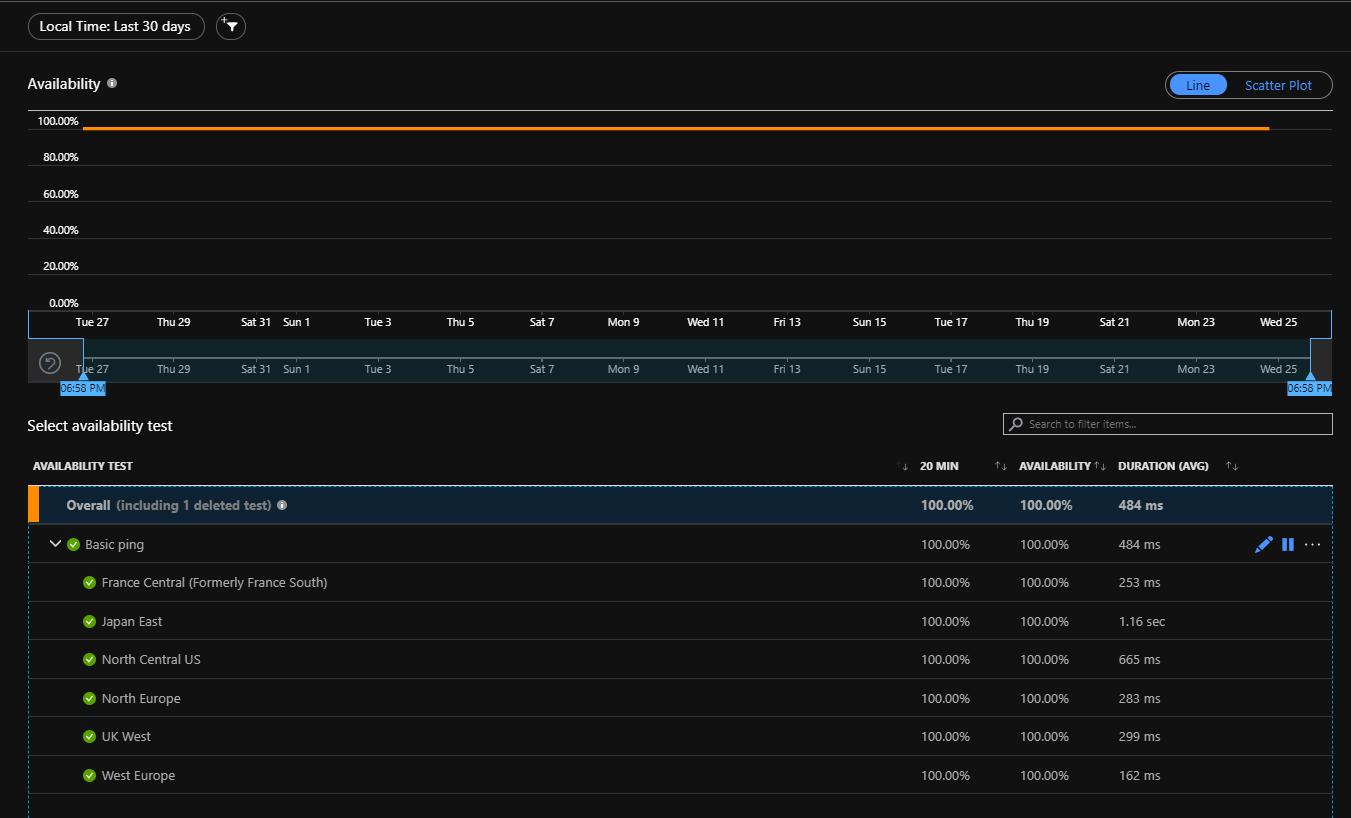
Task: Click sort arrows next to 20 MIN
Action: tap(1000, 466)
